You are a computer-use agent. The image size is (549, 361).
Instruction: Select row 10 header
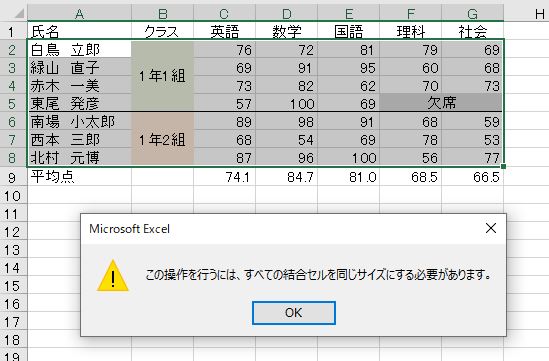tap(13, 195)
